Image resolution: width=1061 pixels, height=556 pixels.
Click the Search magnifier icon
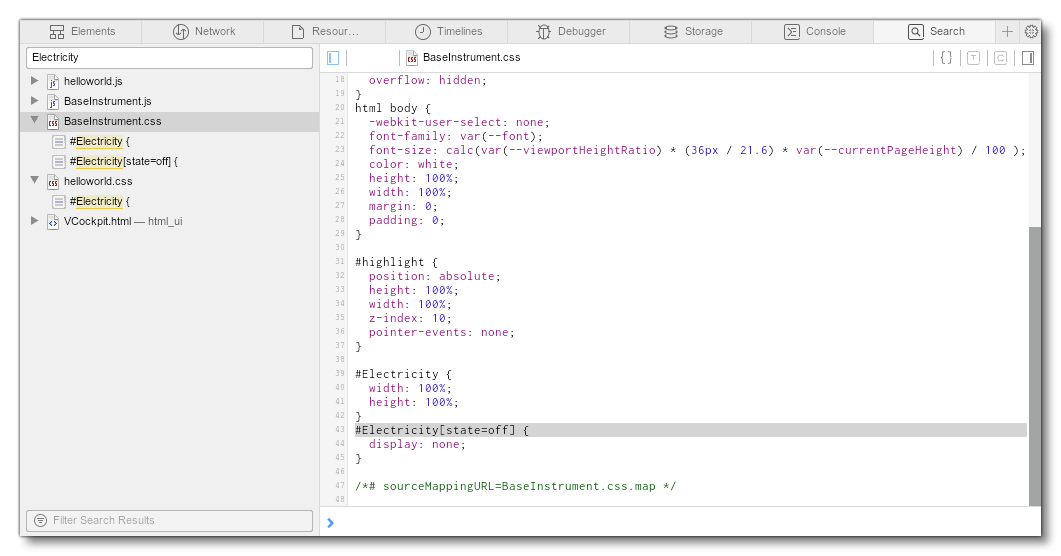pos(916,32)
